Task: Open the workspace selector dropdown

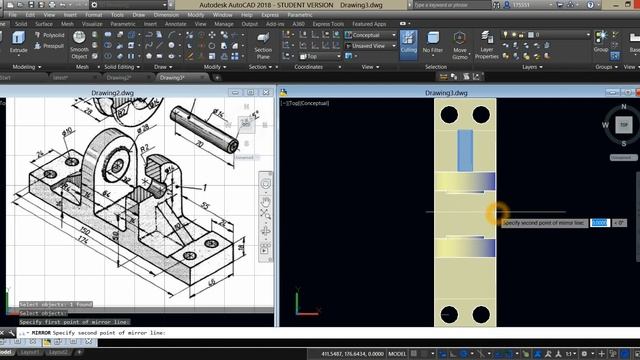Action: pos(129,5)
